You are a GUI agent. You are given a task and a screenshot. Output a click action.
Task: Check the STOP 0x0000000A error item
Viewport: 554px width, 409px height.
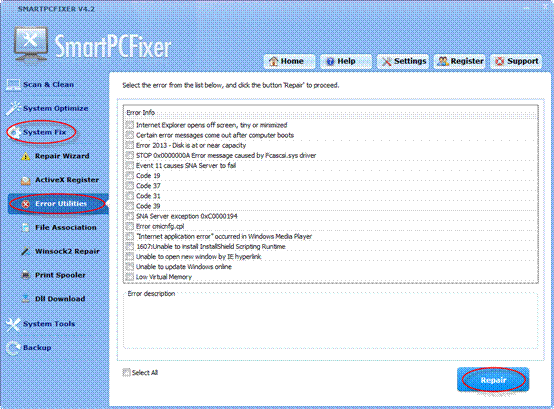tap(130, 155)
